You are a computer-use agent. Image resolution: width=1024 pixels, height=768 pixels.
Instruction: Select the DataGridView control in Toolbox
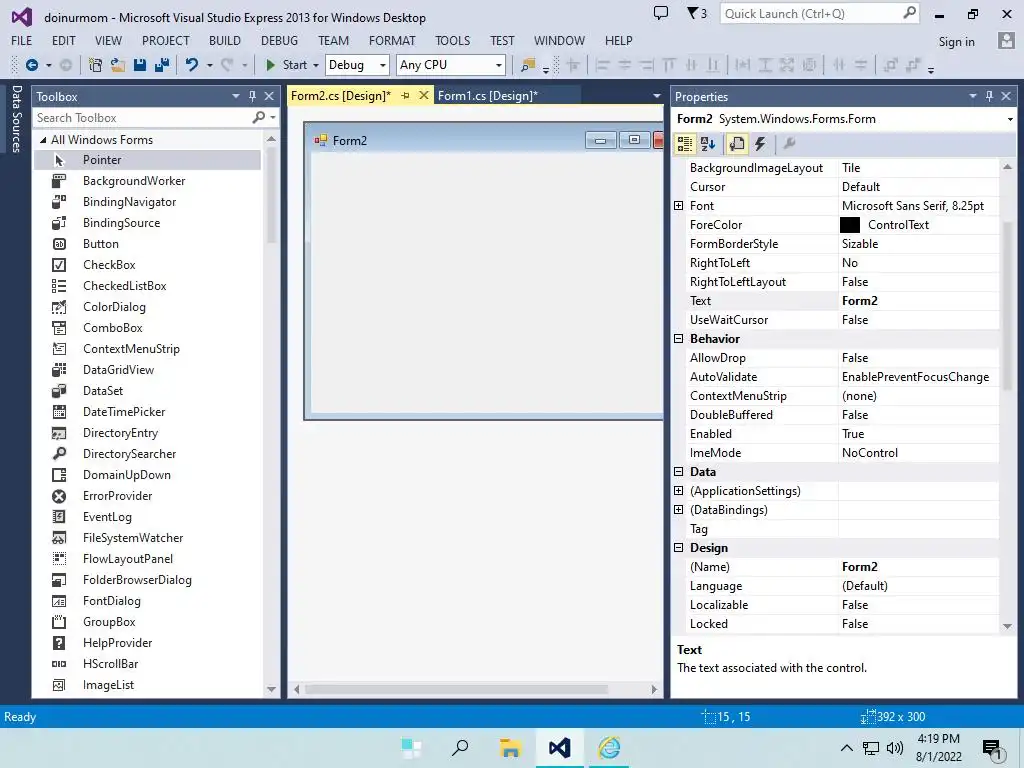[148, 370]
